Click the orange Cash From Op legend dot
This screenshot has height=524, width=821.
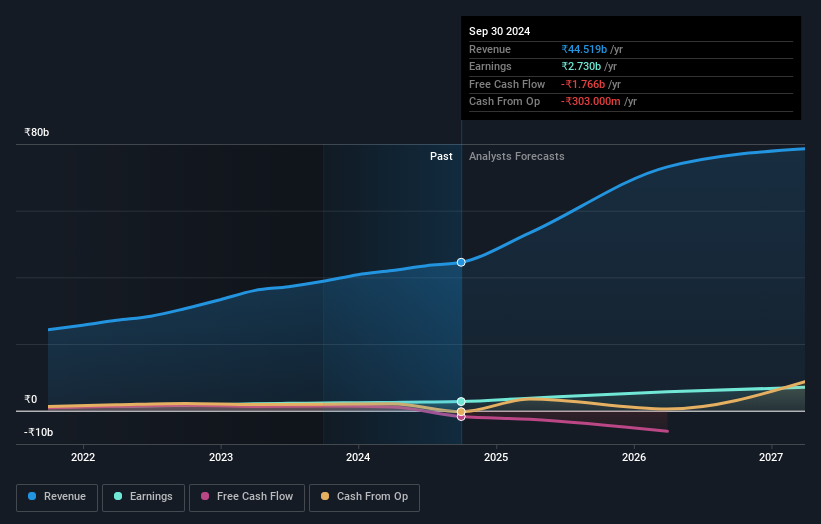coord(325,496)
